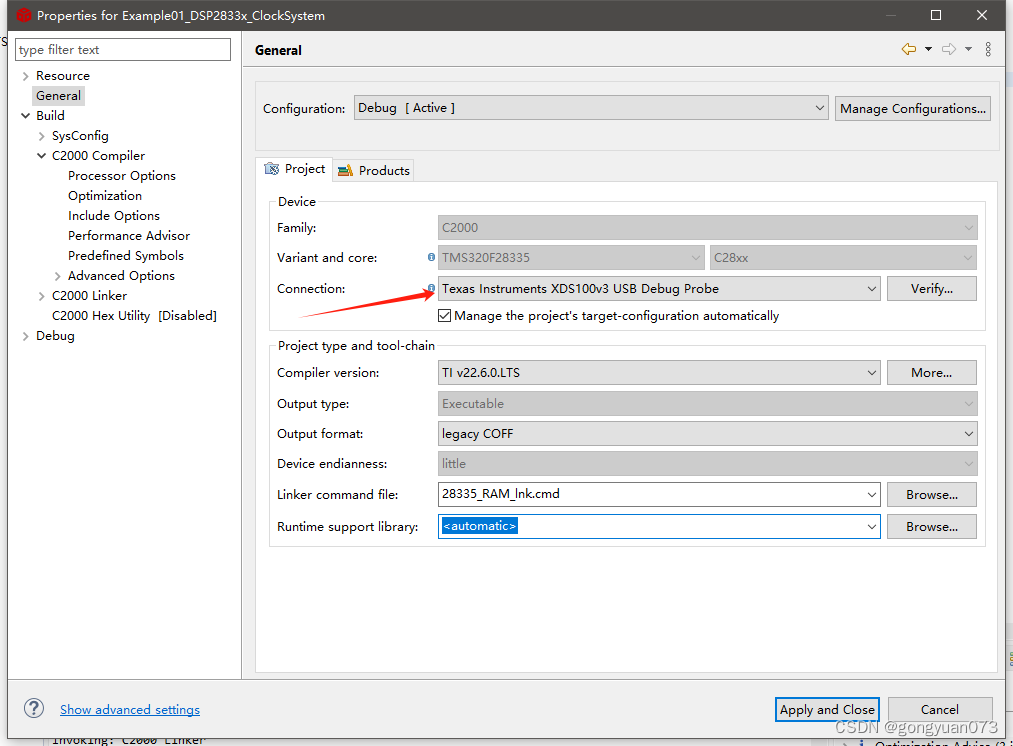Click the Products tab icon
The height and width of the screenshot is (746, 1013).
pyautogui.click(x=346, y=171)
